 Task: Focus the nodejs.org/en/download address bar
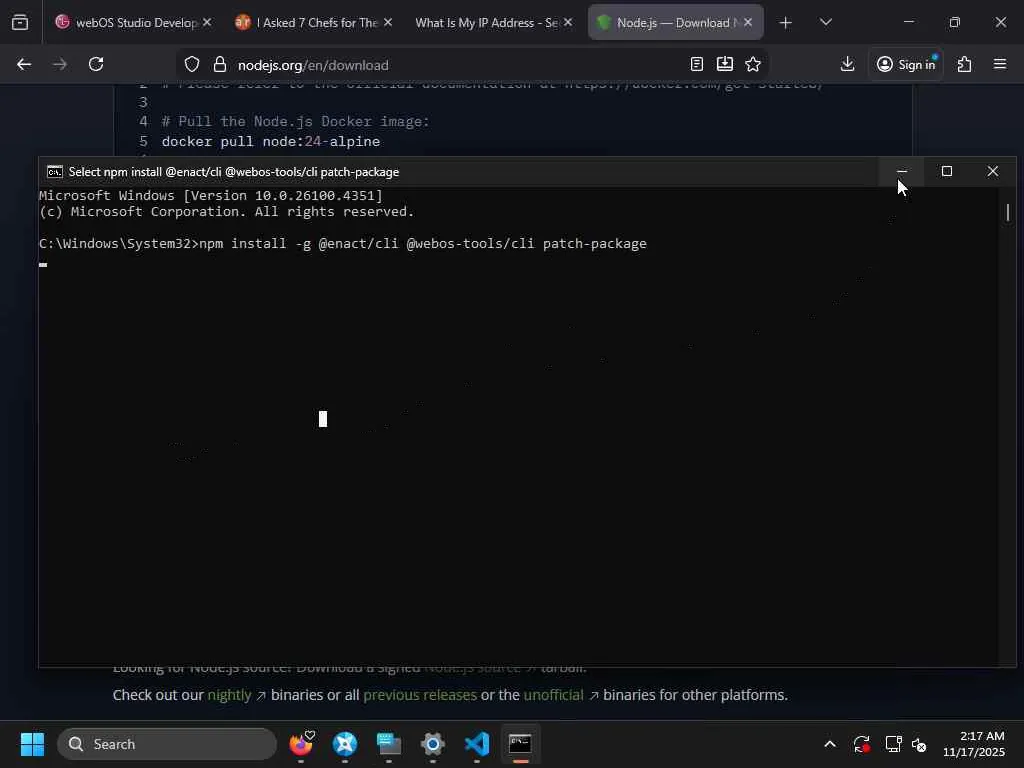(457, 65)
